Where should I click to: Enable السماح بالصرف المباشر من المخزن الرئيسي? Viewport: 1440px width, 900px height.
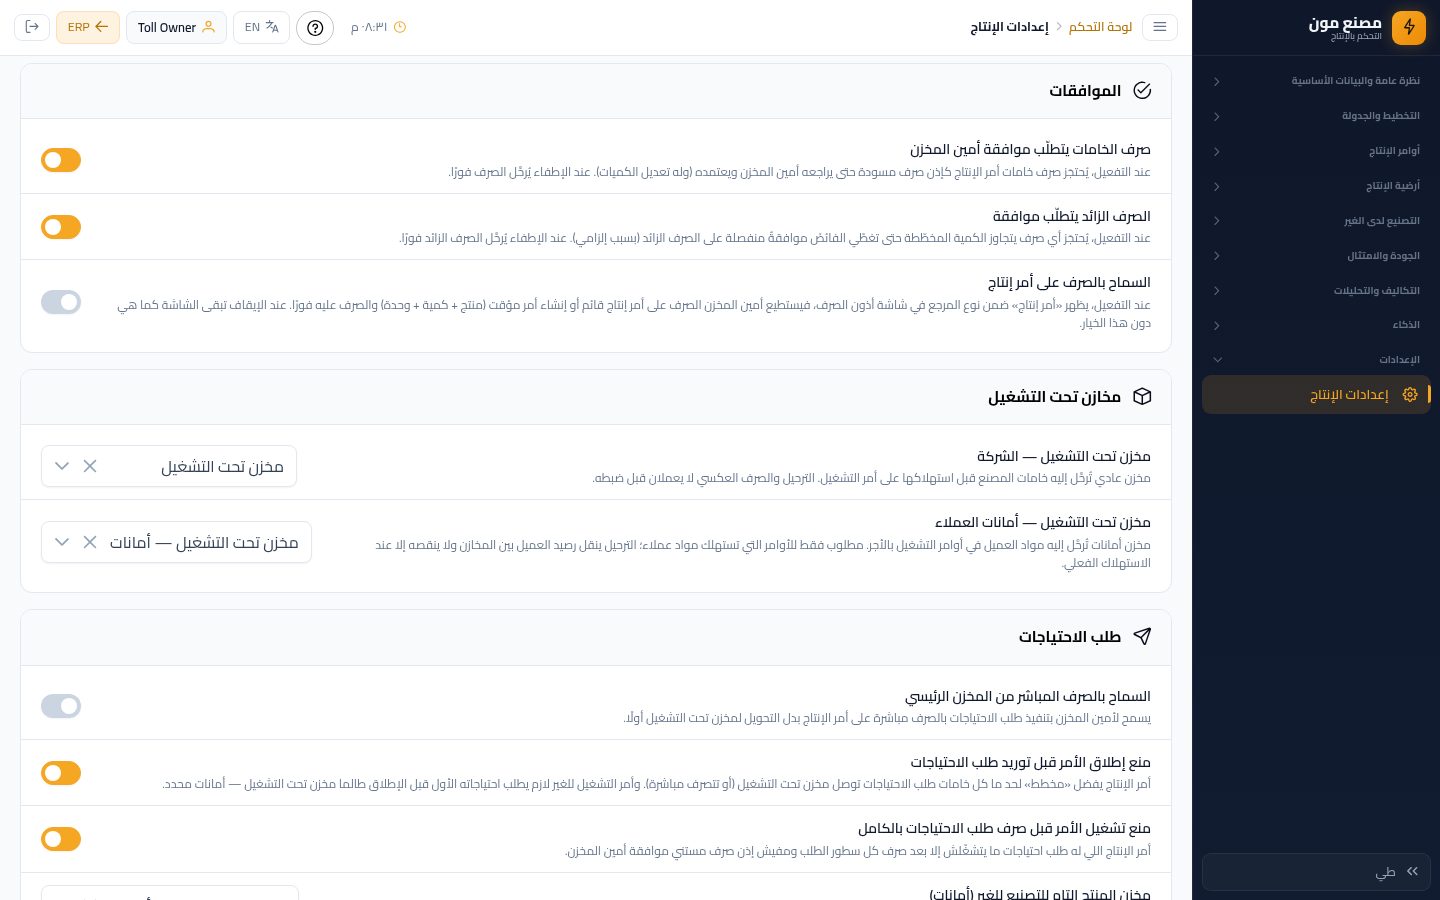(x=61, y=706)
